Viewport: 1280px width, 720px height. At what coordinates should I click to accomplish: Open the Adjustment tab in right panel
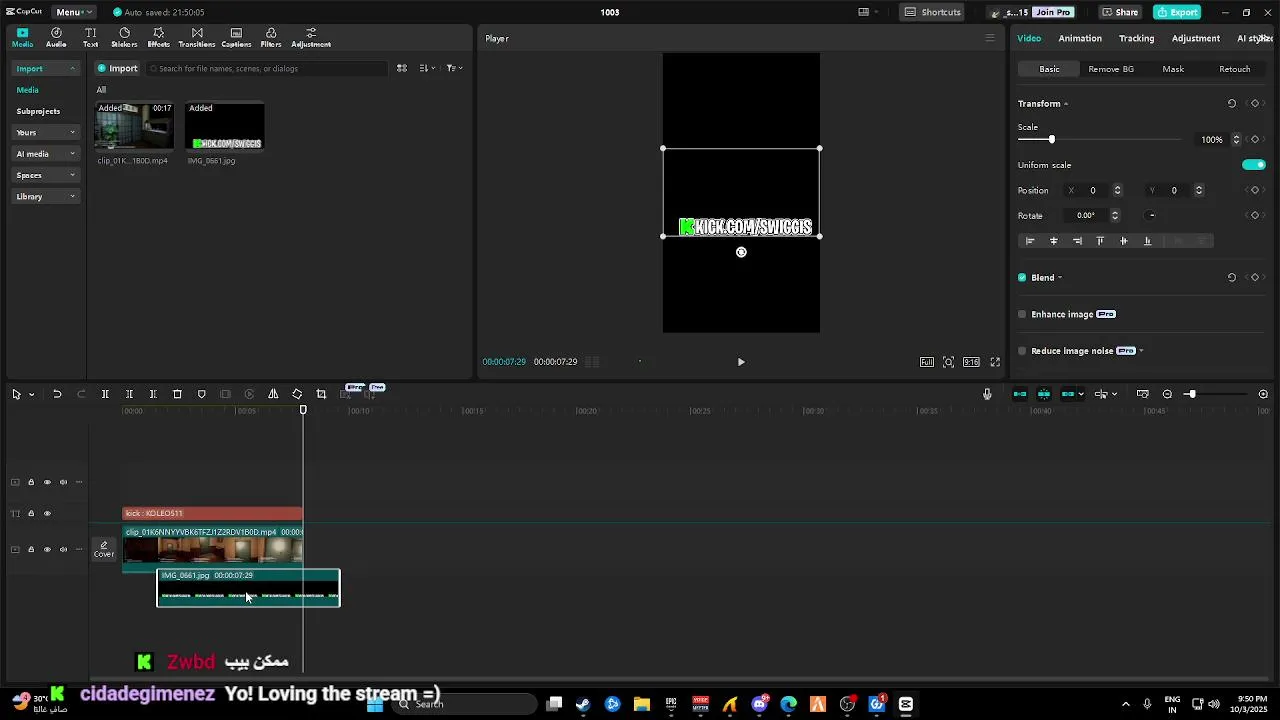1195,38
